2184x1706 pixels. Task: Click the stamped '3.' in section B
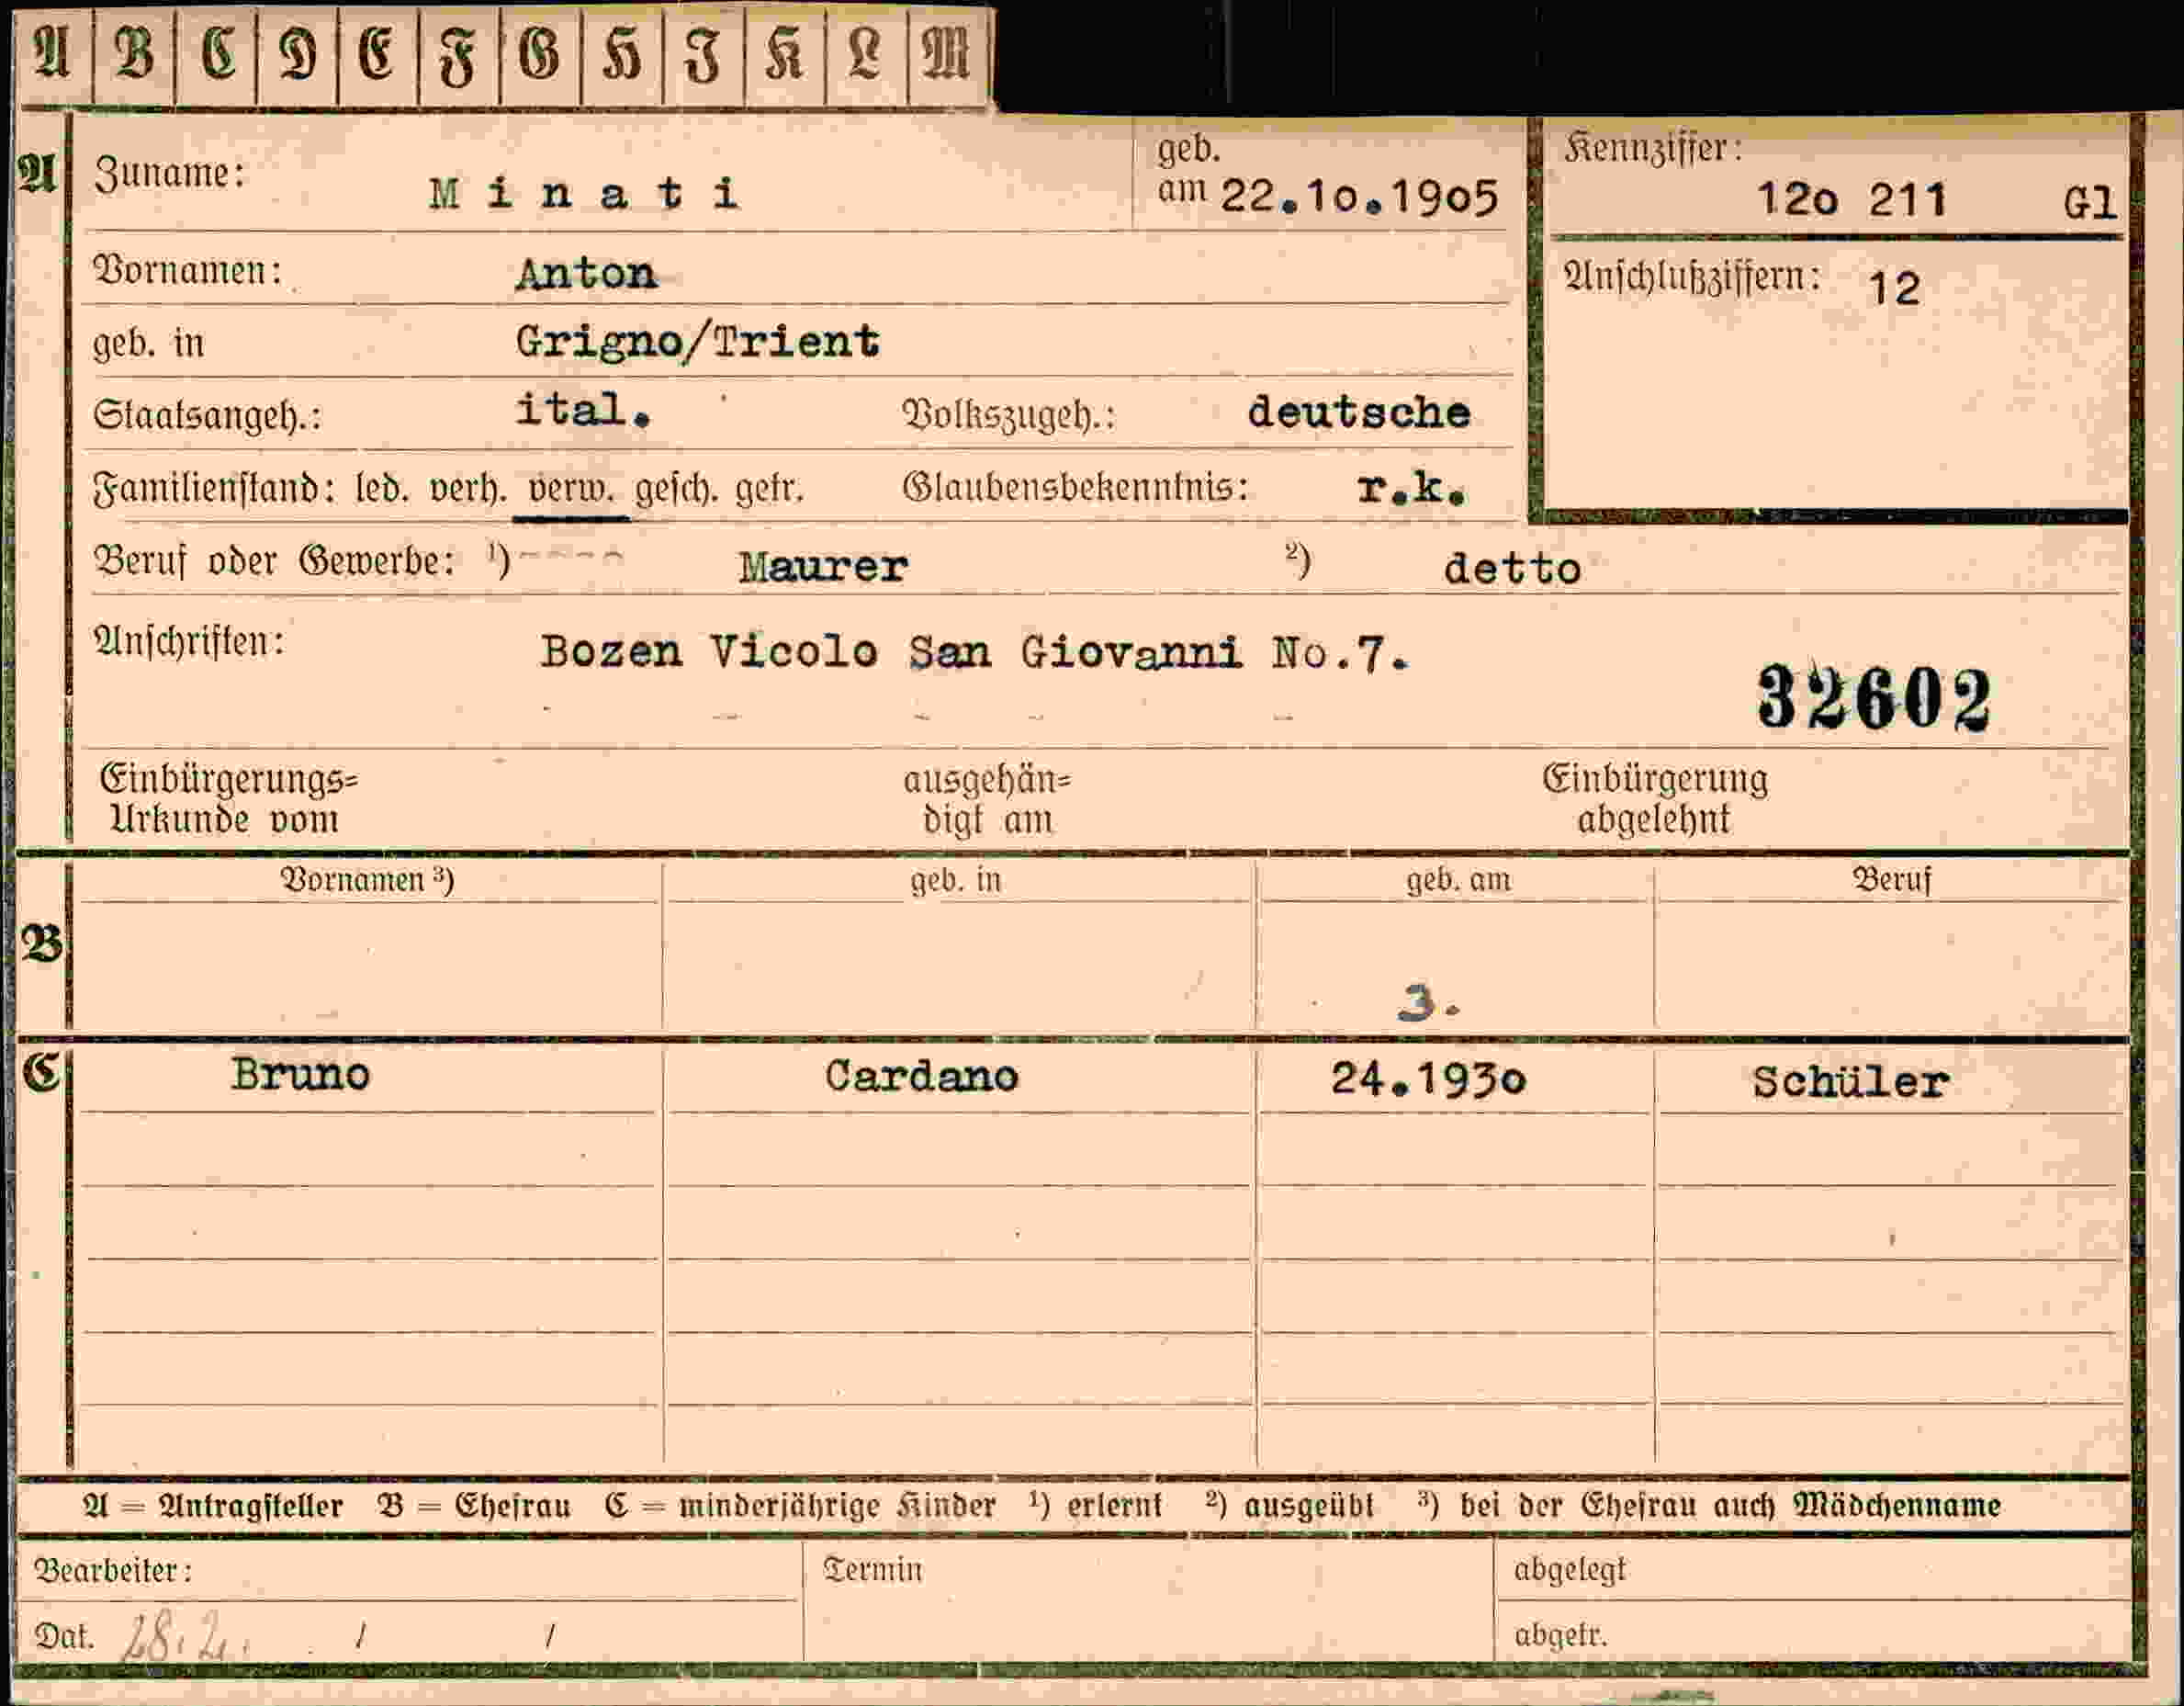(1428, 1003)
